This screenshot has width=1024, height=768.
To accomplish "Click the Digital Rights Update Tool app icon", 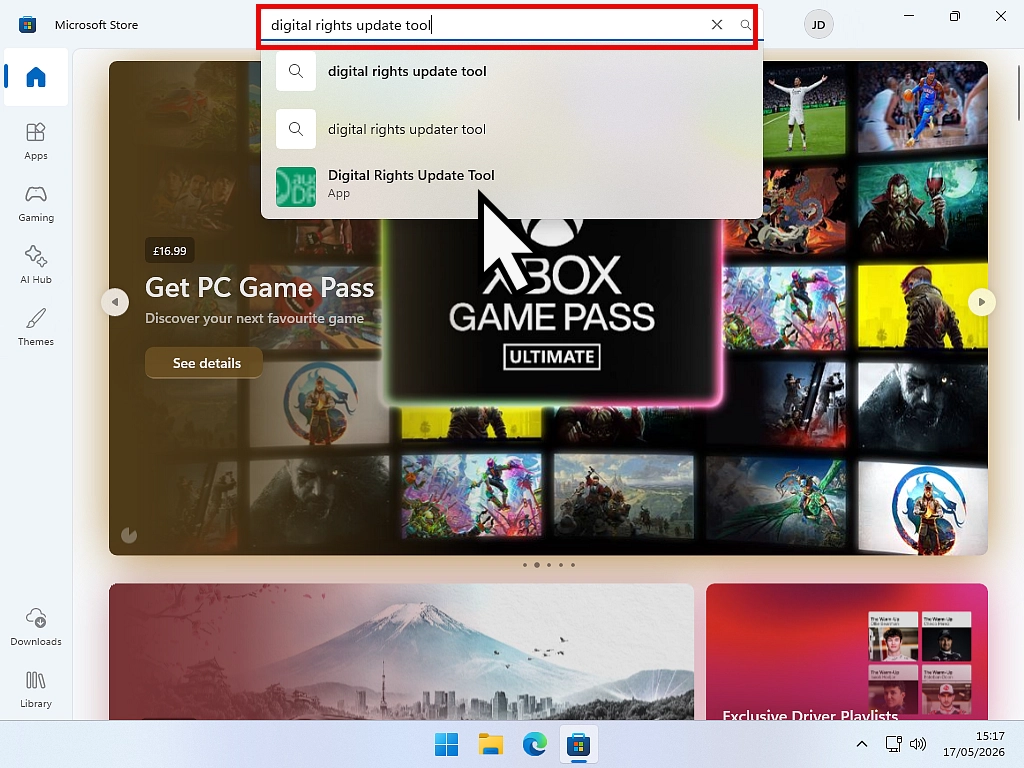I will (x=296, y=187).
